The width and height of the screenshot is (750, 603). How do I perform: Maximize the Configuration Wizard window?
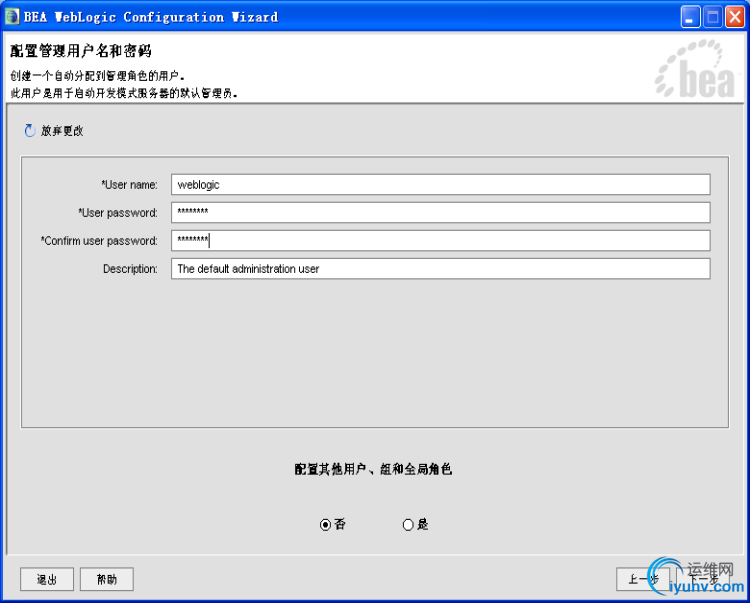[713, 17]
